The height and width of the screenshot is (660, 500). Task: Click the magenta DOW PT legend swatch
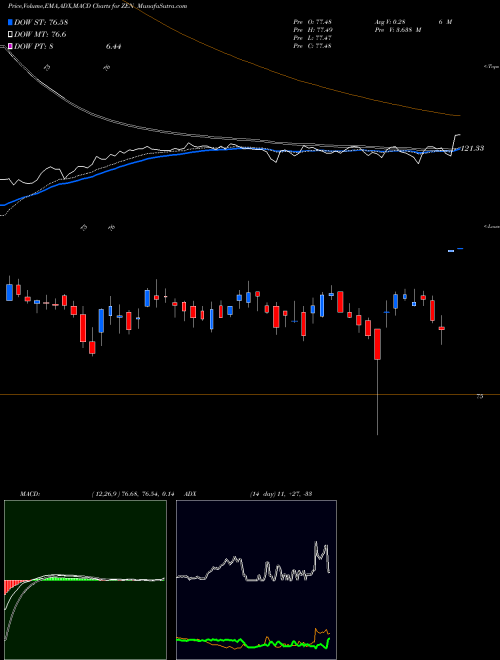pyautogui.click(x=10, y=46)
